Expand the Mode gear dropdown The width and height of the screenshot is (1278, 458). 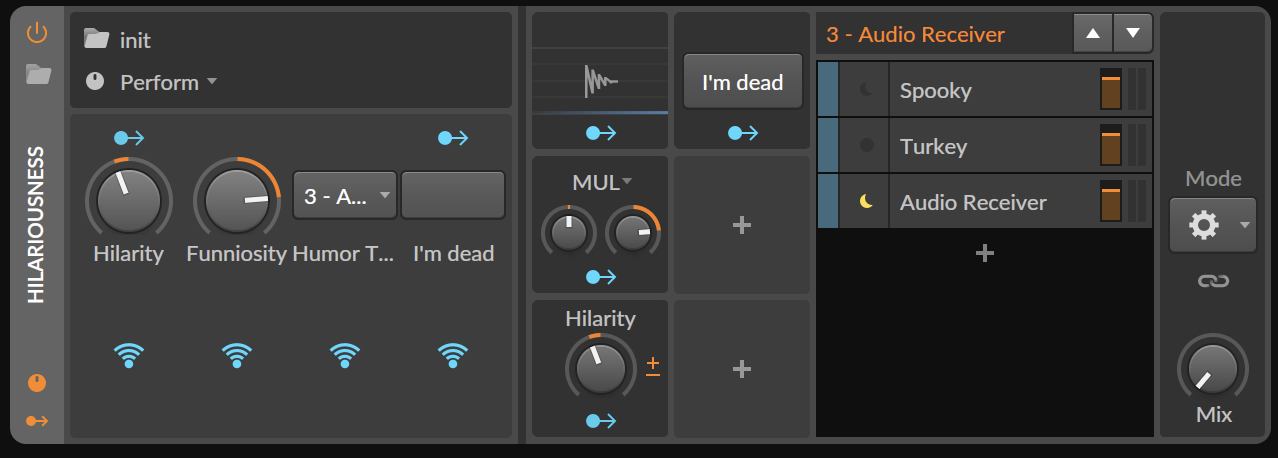(1212, 225)
